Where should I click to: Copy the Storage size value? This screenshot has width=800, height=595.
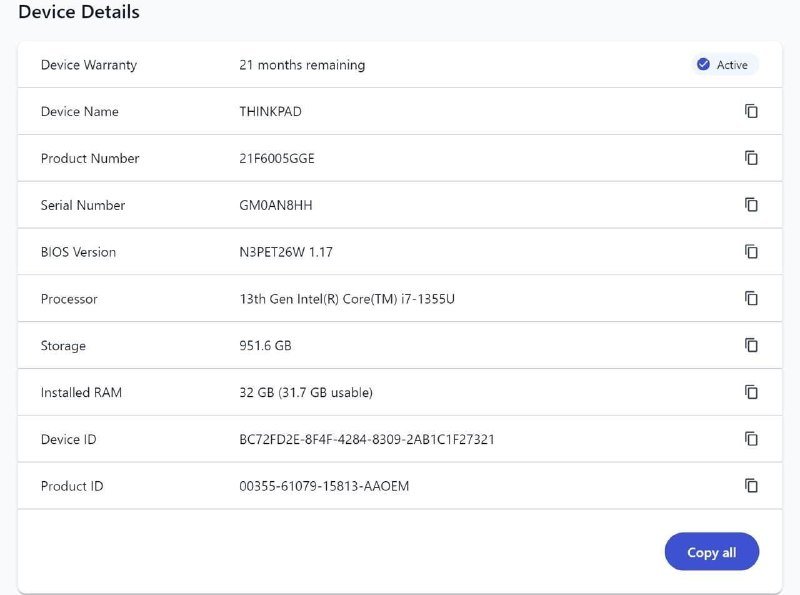tap(751, 345)
